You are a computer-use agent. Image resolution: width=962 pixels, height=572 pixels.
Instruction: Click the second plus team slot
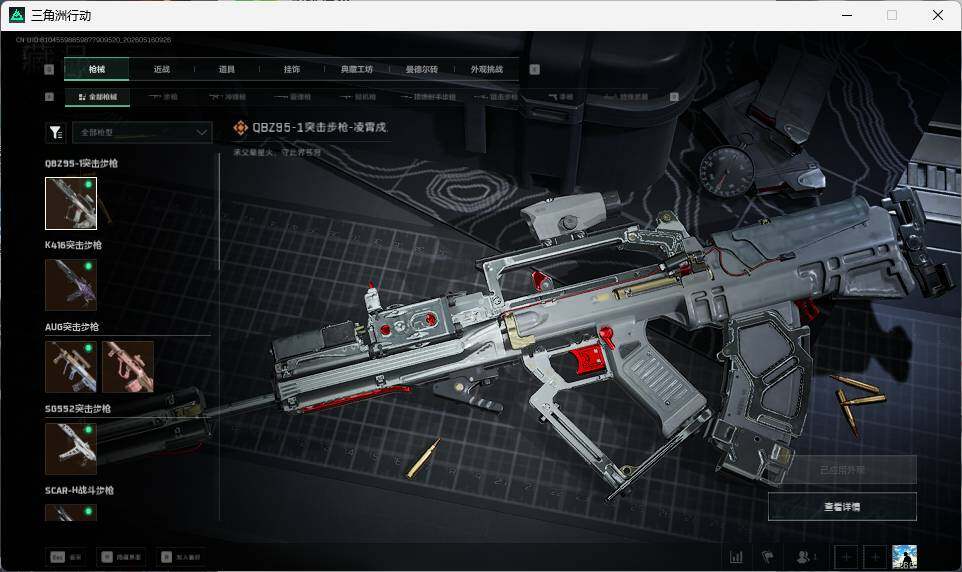(875, 557)
